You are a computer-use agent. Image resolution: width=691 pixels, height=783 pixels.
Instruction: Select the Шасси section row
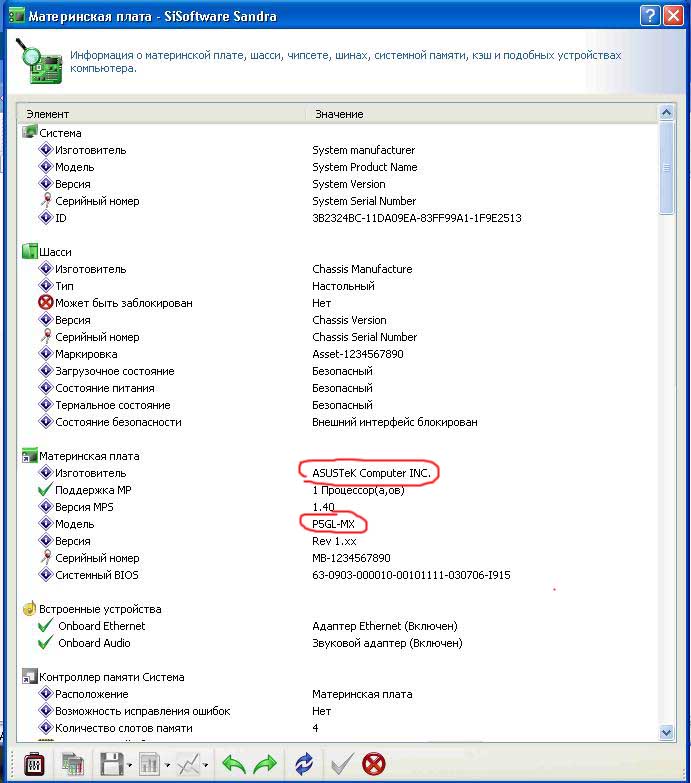point(55,252)
